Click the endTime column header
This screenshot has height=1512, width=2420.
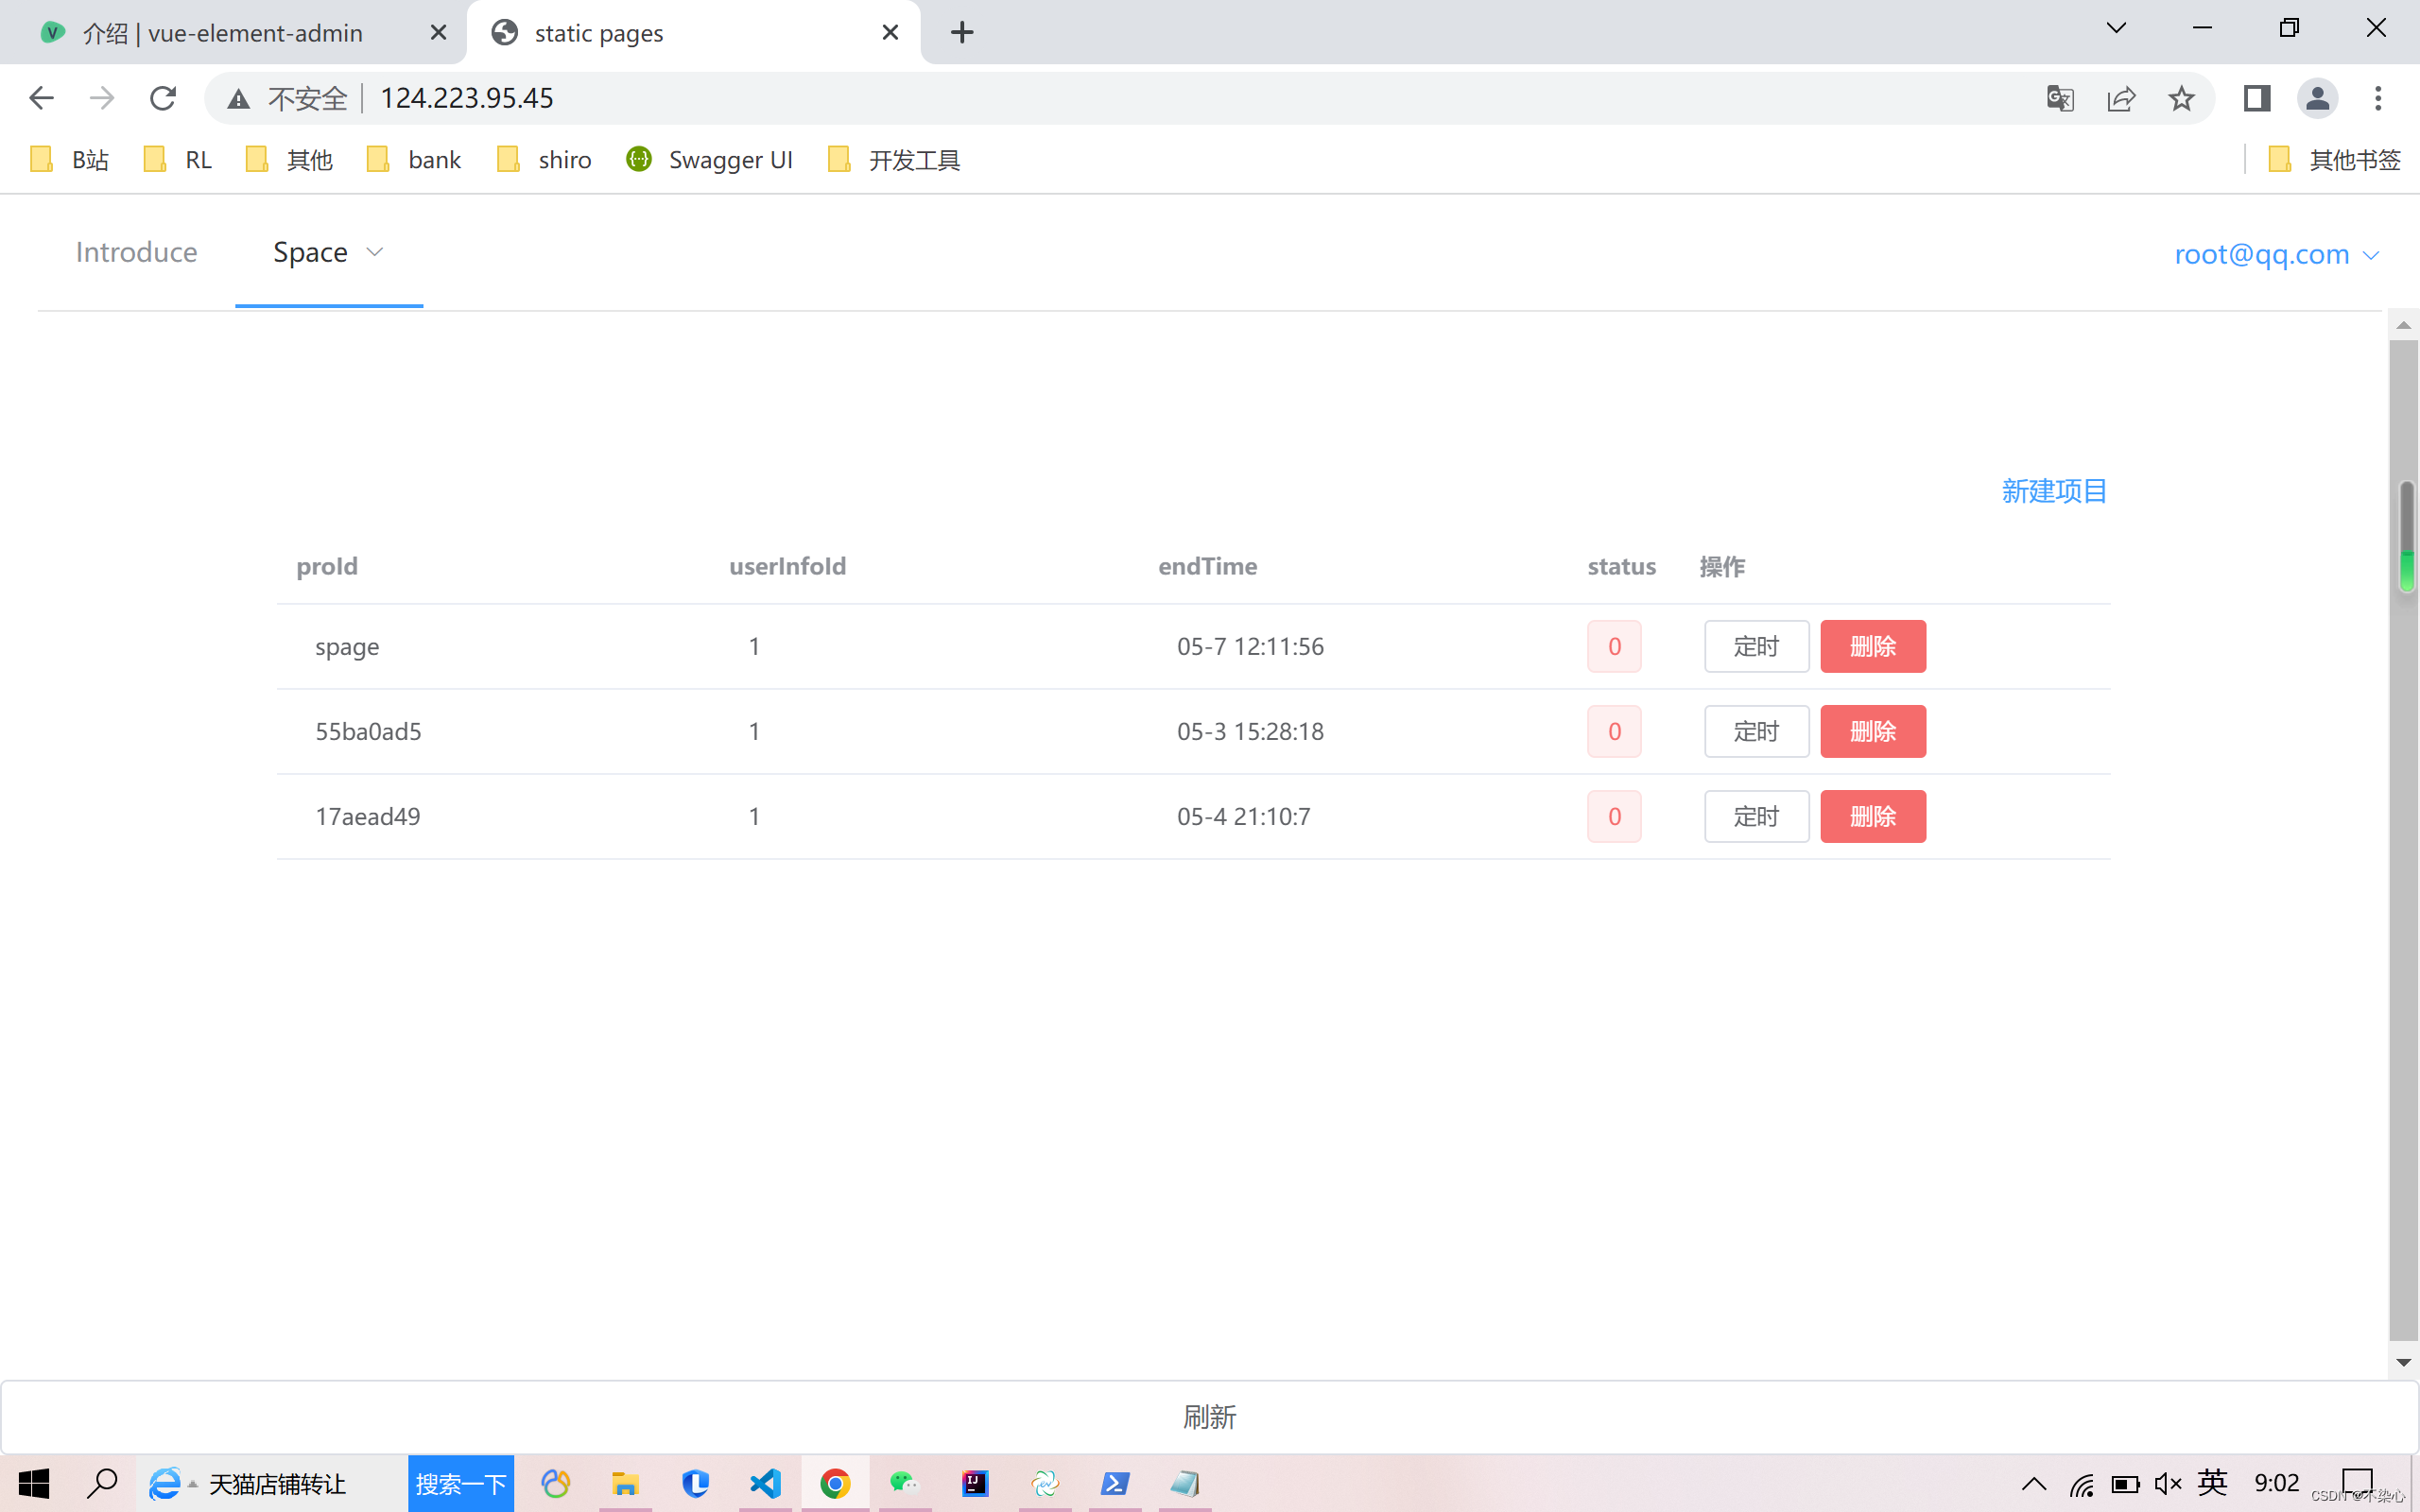point(1207,566)
